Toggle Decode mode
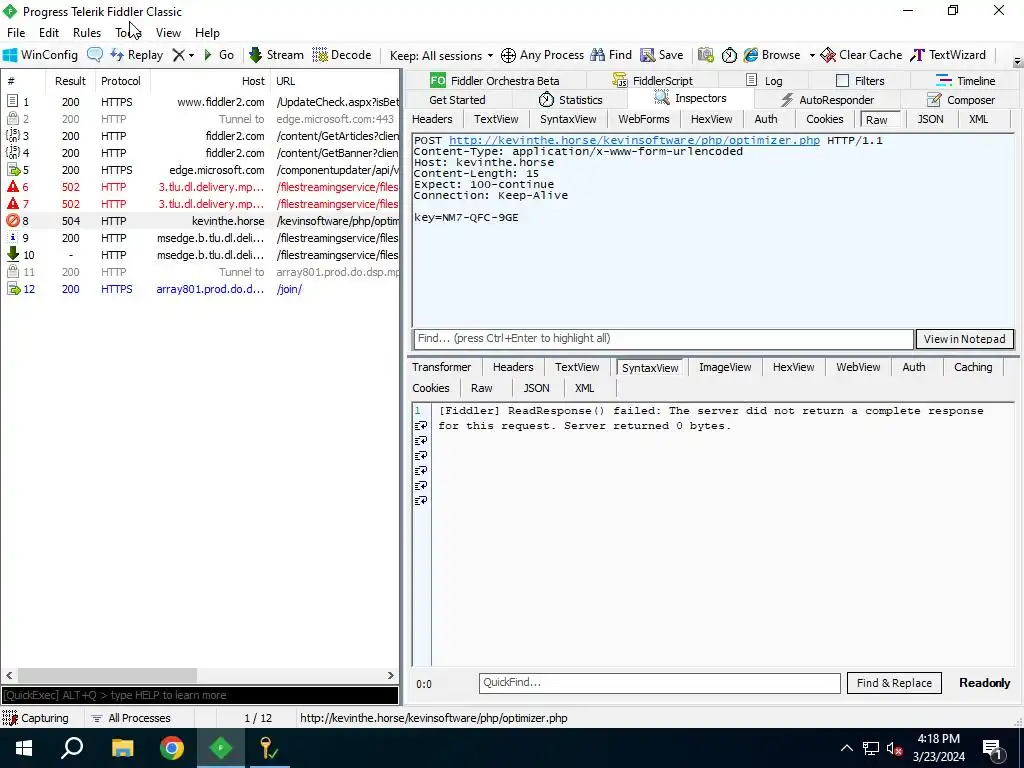Viewport: 1024px width, 768px height. (x=342, y=55)
